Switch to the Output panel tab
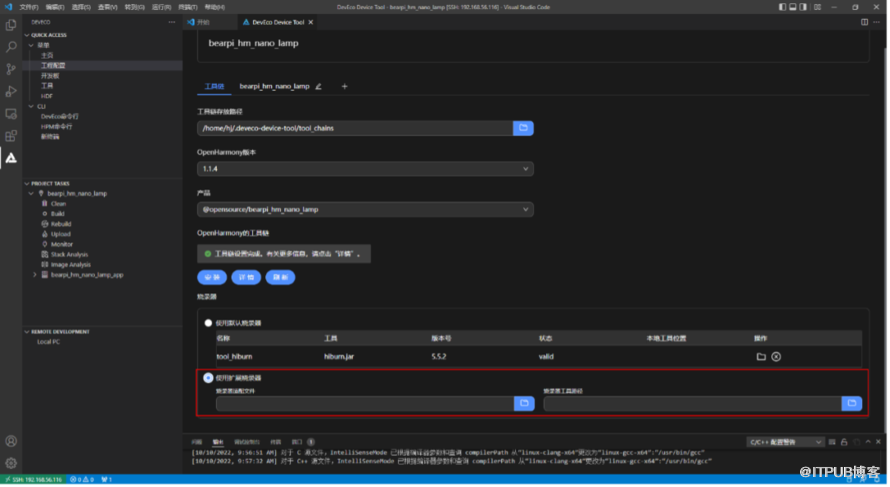The width and height of the screenshot is (890, 487). tap(218, 443)
